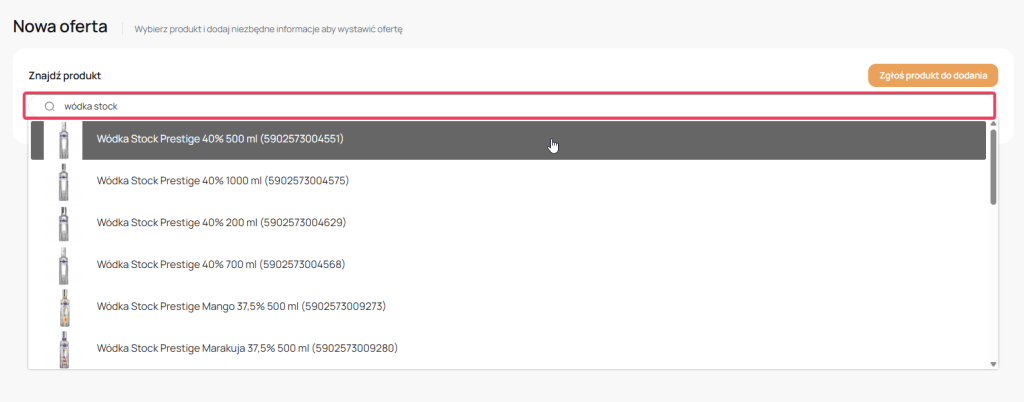Pick Wódka Stock Prestige 40% 200 ml
The width and height of the screenshot is (1024, 402).
220,222
